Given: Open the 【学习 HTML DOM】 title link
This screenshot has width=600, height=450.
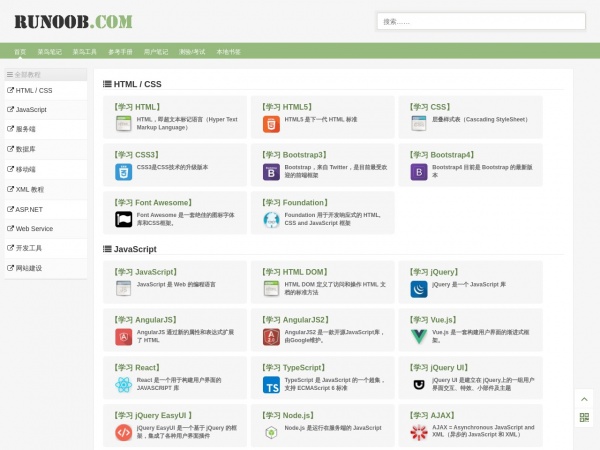Looking at the screenshot, I should coord(295,272).
